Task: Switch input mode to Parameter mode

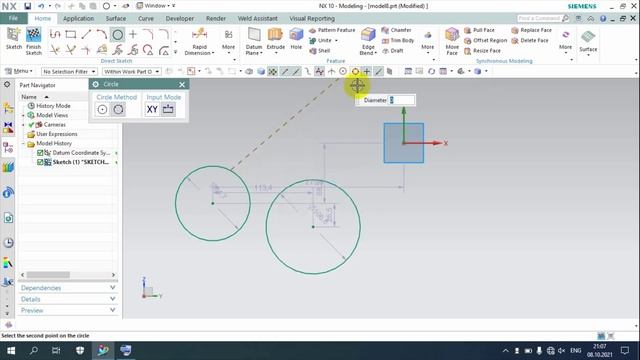Action: (x=168, y=109)
